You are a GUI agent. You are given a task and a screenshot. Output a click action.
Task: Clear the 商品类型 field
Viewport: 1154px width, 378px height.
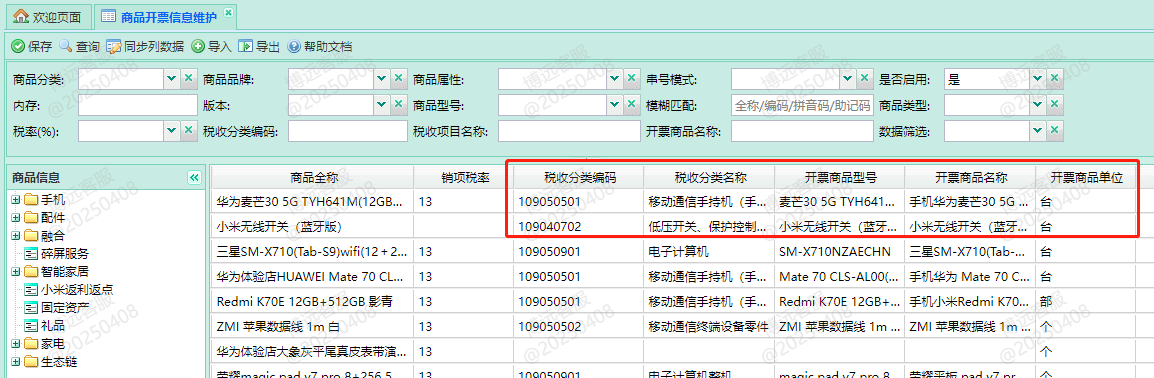coord(1055,105)
